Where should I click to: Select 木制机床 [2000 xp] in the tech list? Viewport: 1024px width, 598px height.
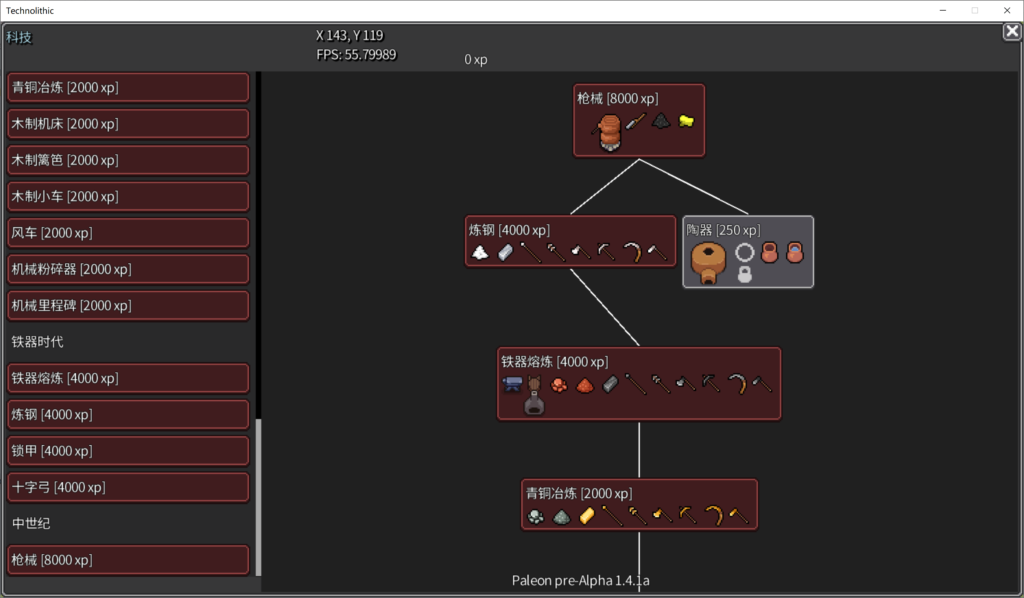click(x=128, y=124)
